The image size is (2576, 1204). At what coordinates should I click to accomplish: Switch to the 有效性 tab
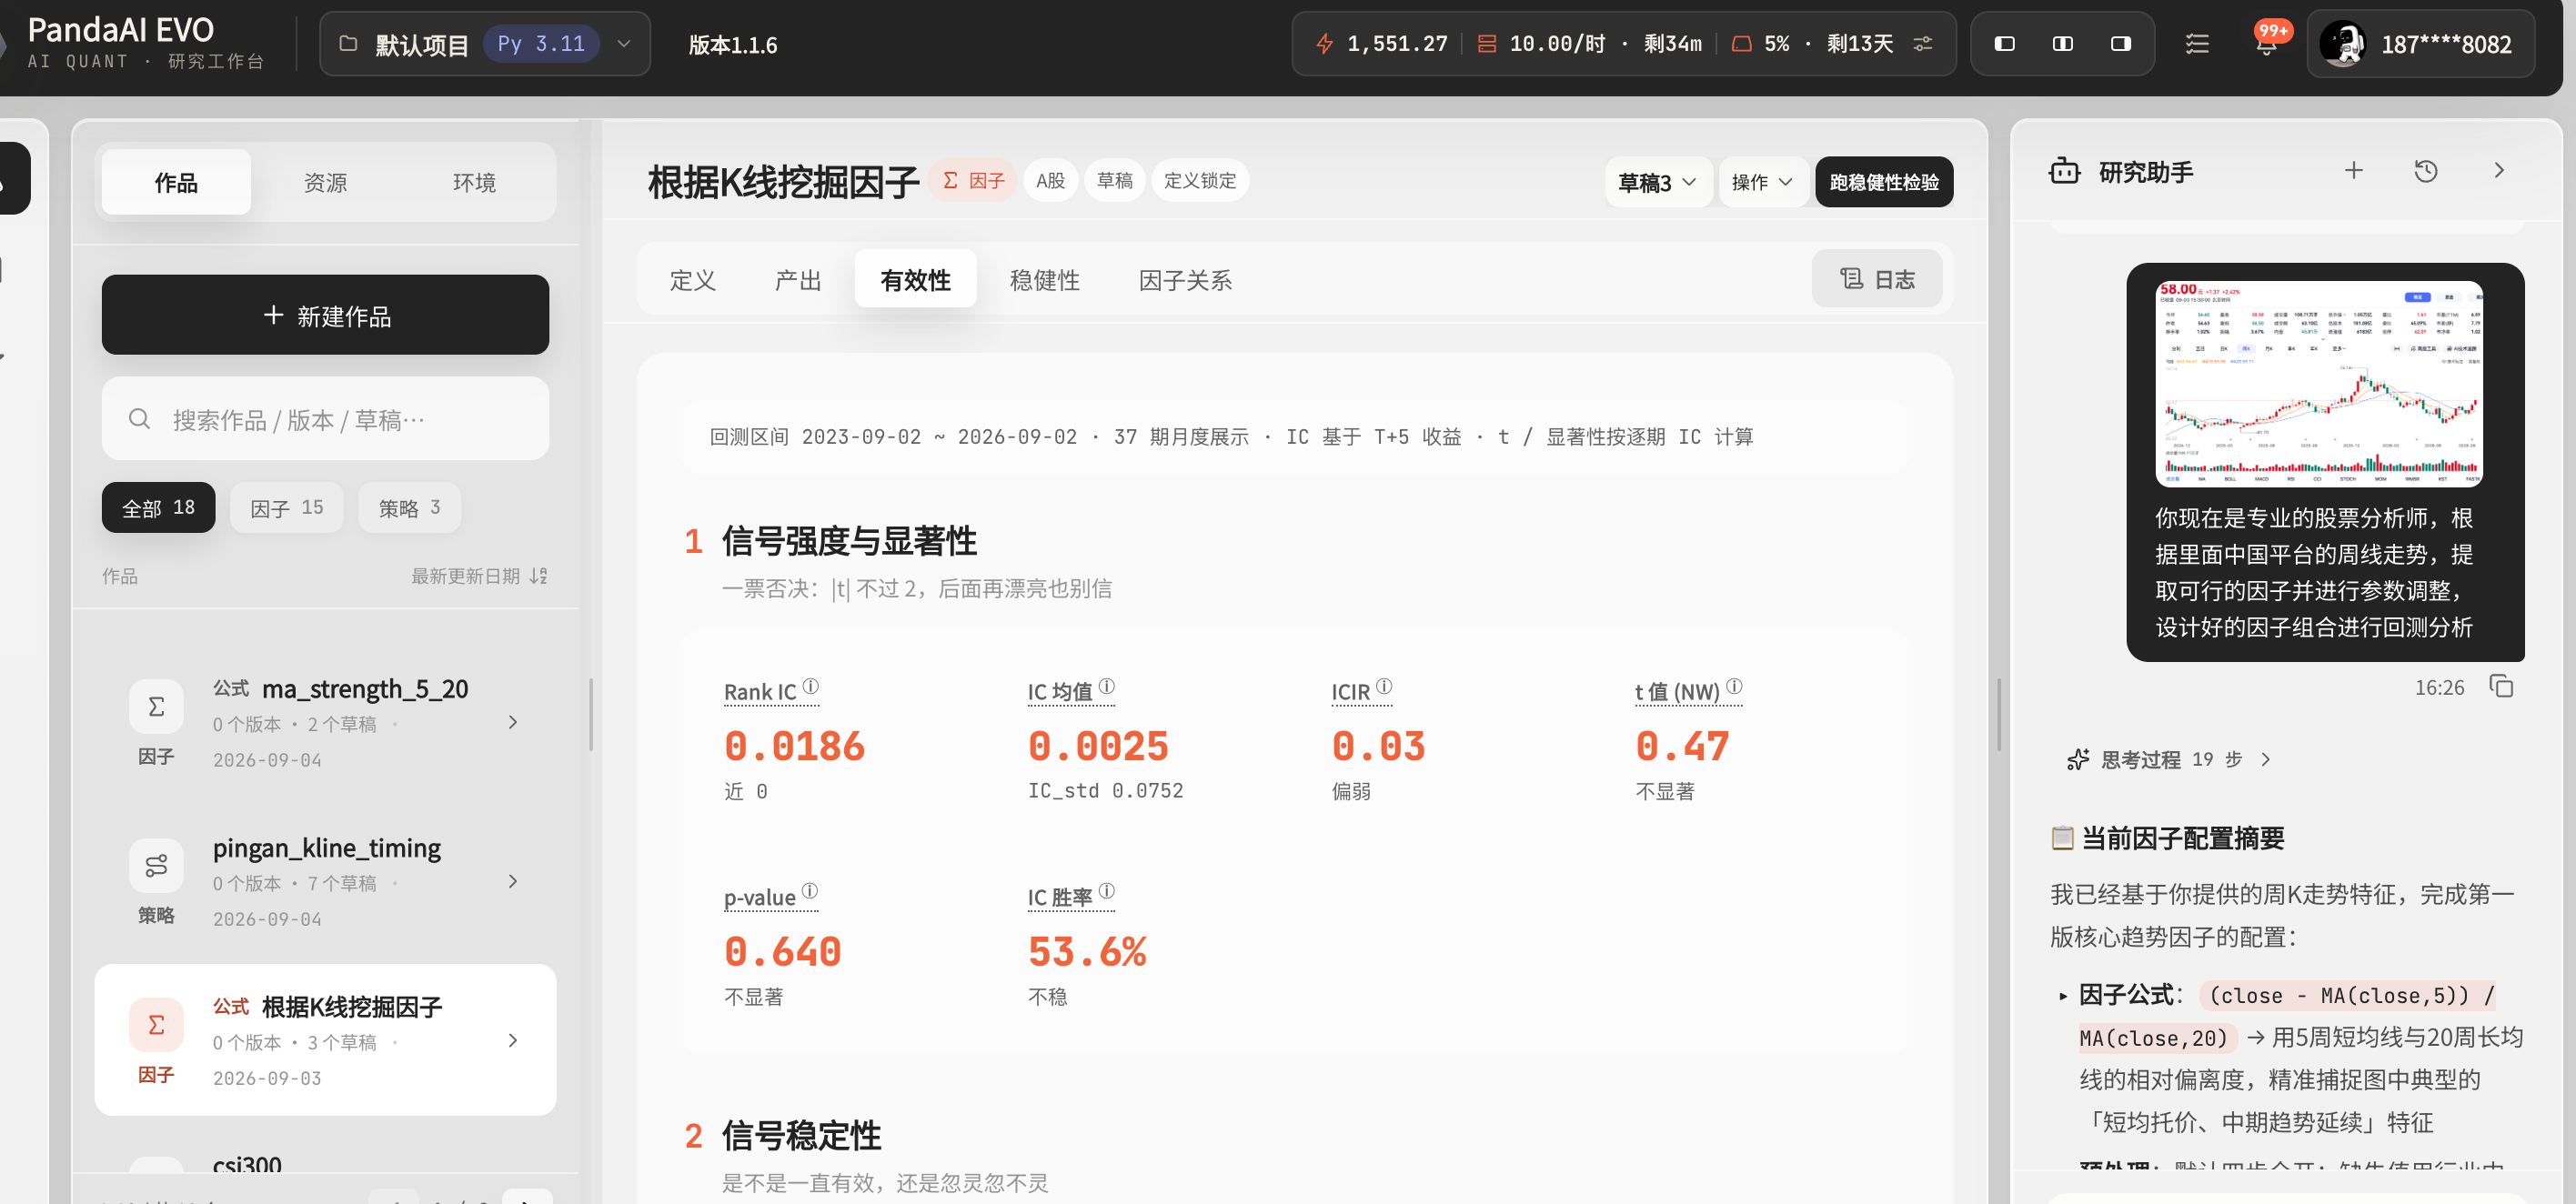point(915,280)
